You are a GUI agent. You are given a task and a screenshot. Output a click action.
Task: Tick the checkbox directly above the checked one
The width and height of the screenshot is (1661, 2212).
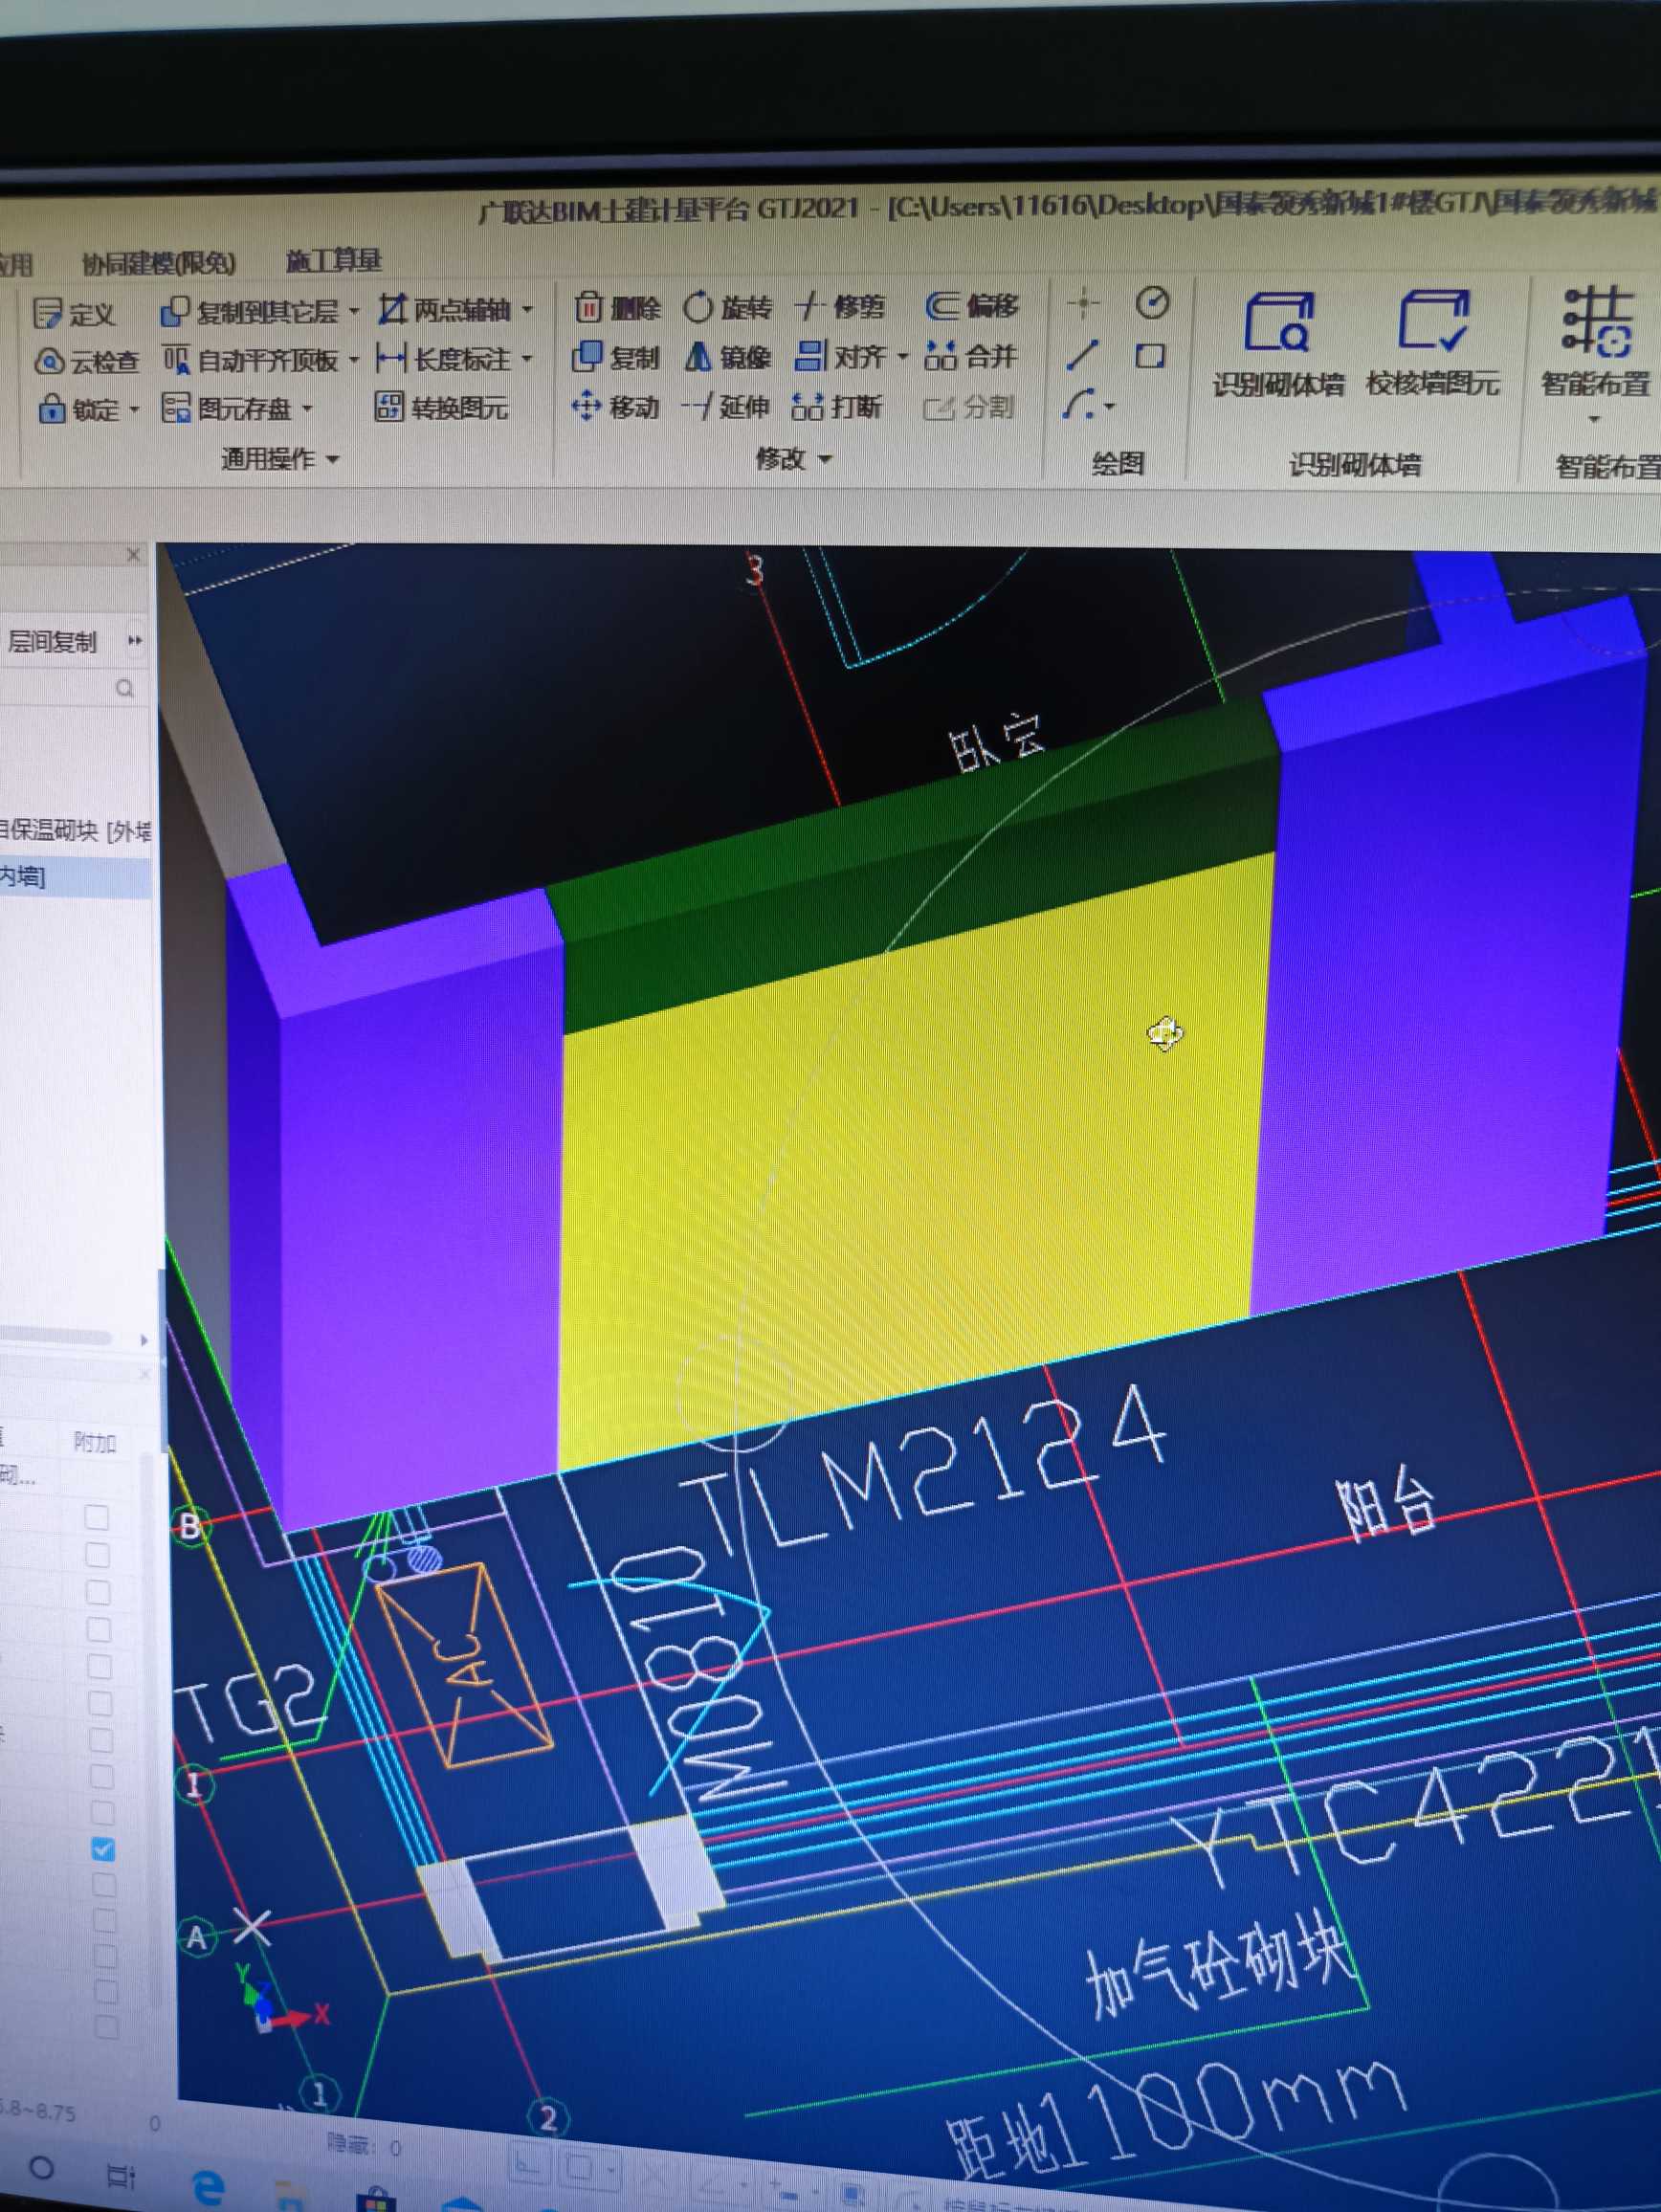102,1812
